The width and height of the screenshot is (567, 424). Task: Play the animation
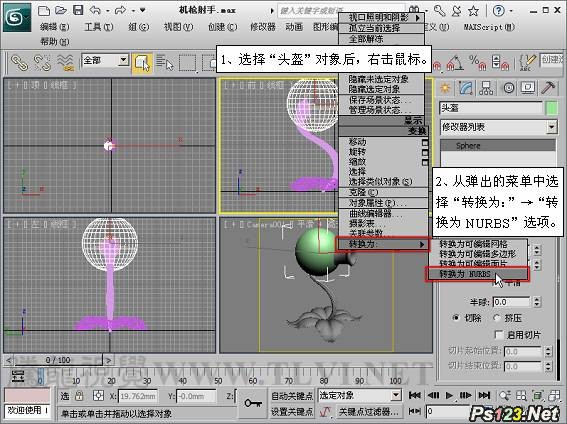(449, 395)
